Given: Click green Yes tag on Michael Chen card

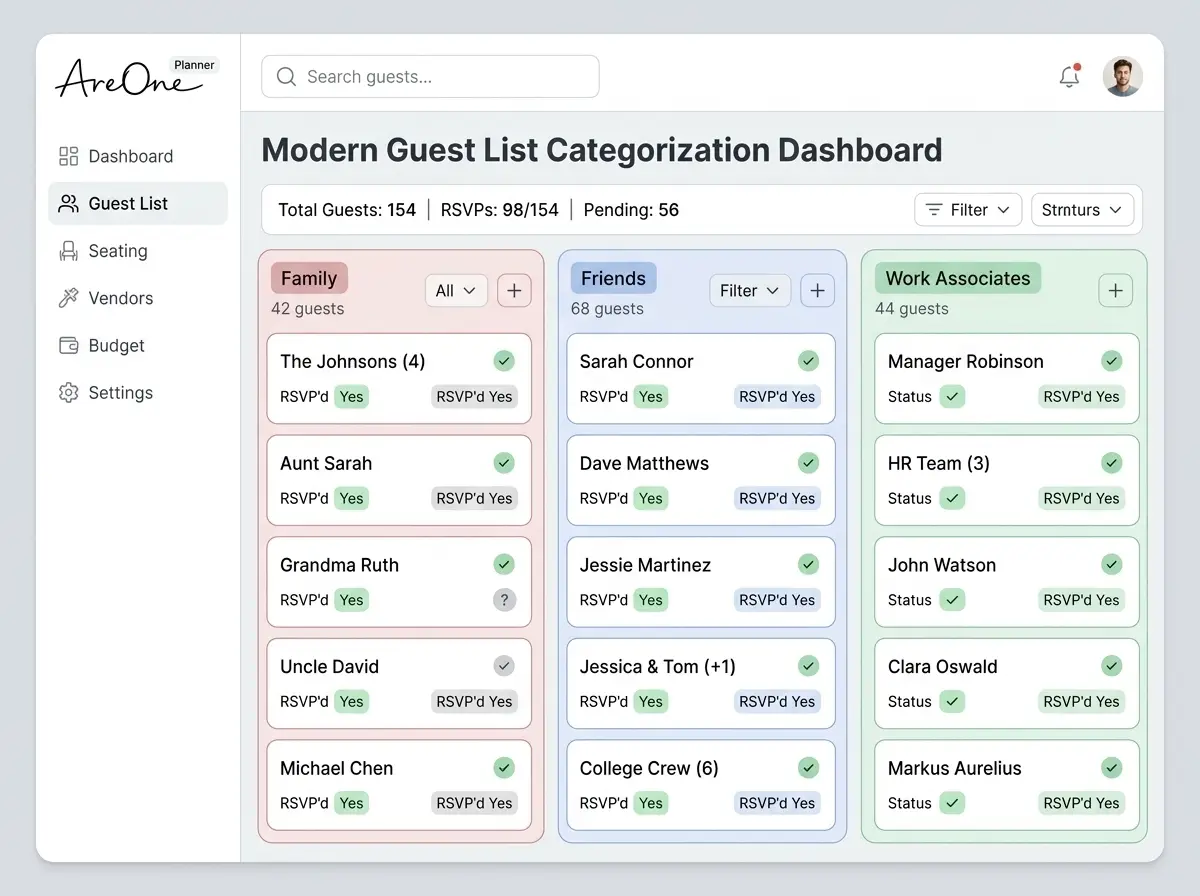Looking at the screenshot, I should coord(351,803).
